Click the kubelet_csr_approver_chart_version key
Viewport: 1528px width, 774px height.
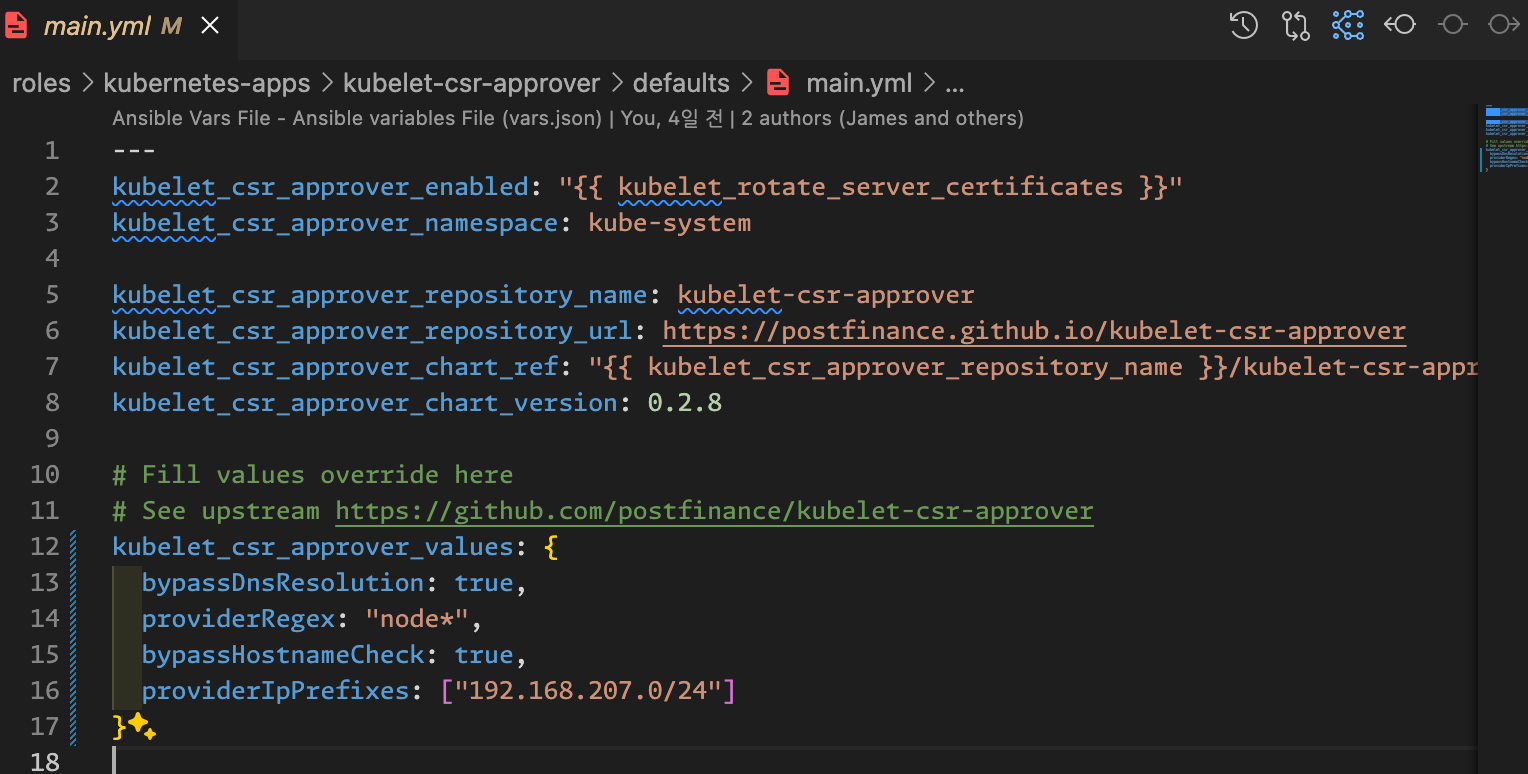tap(365, 402)
